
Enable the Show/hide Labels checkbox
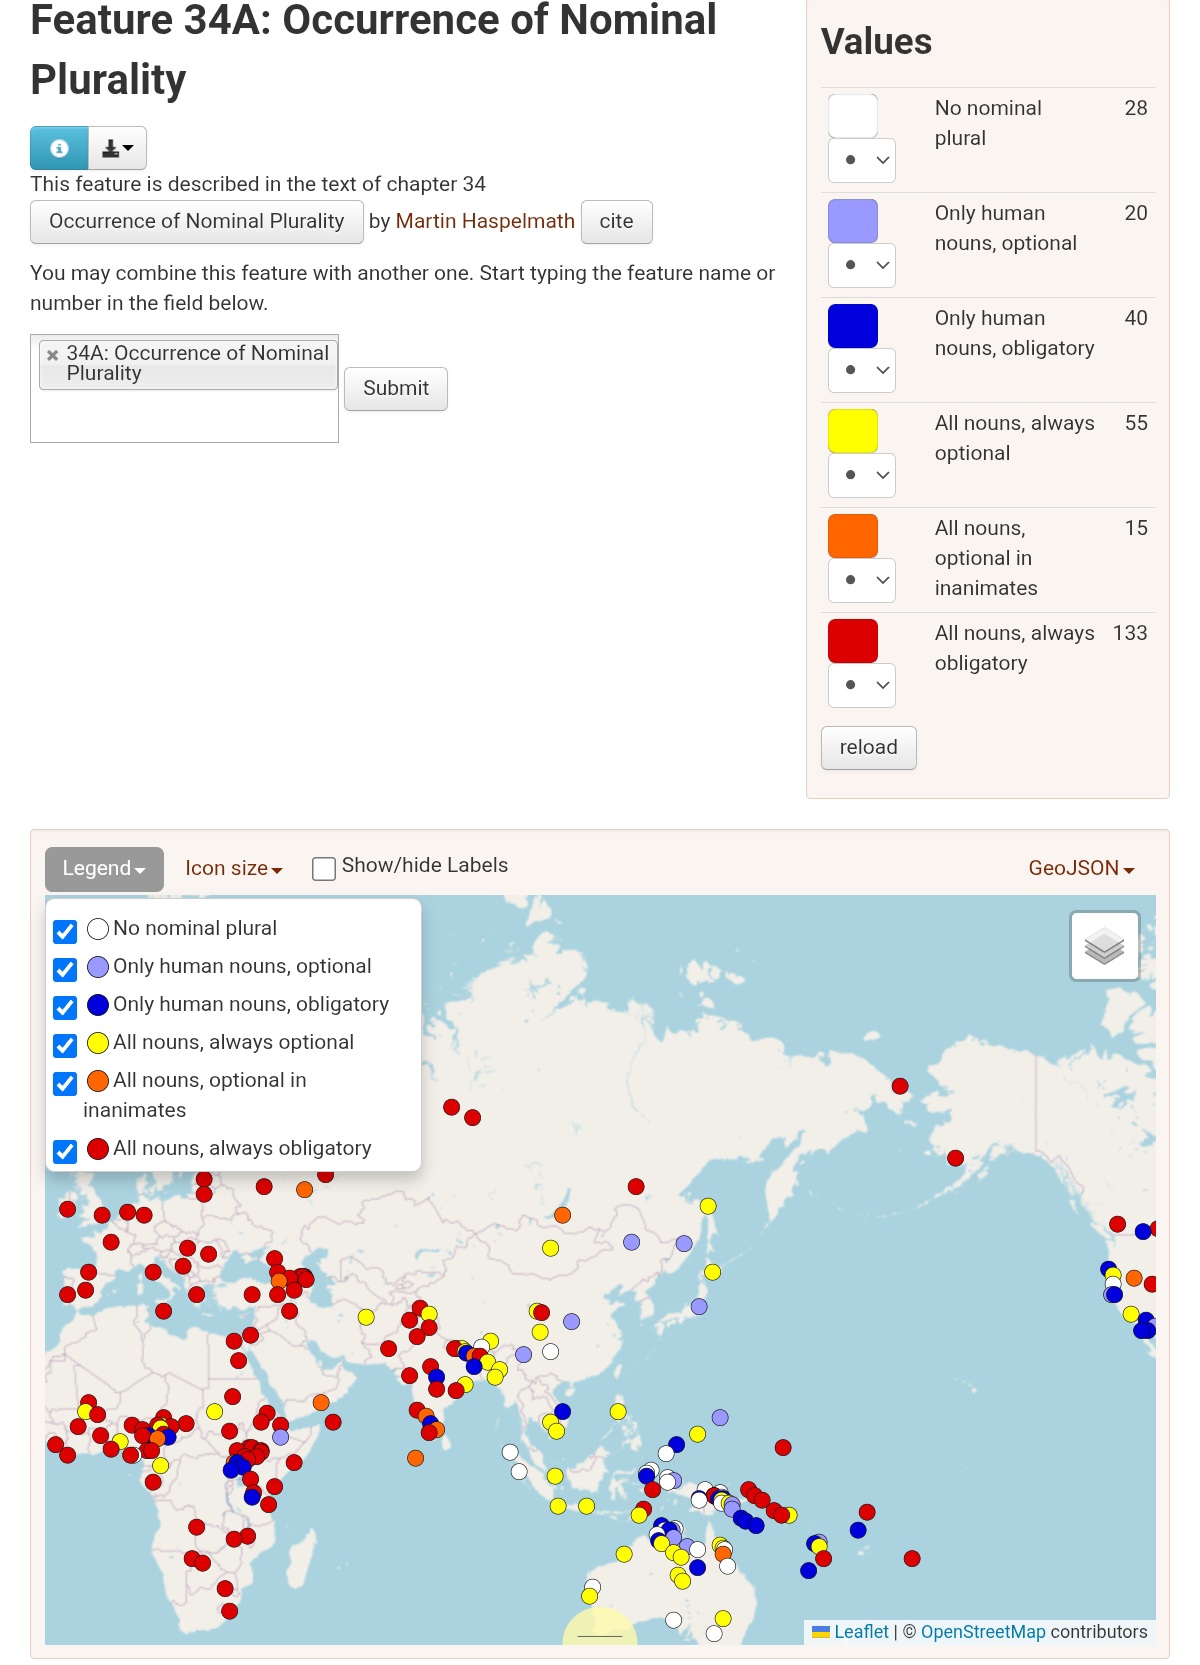[x=324, y=869]
